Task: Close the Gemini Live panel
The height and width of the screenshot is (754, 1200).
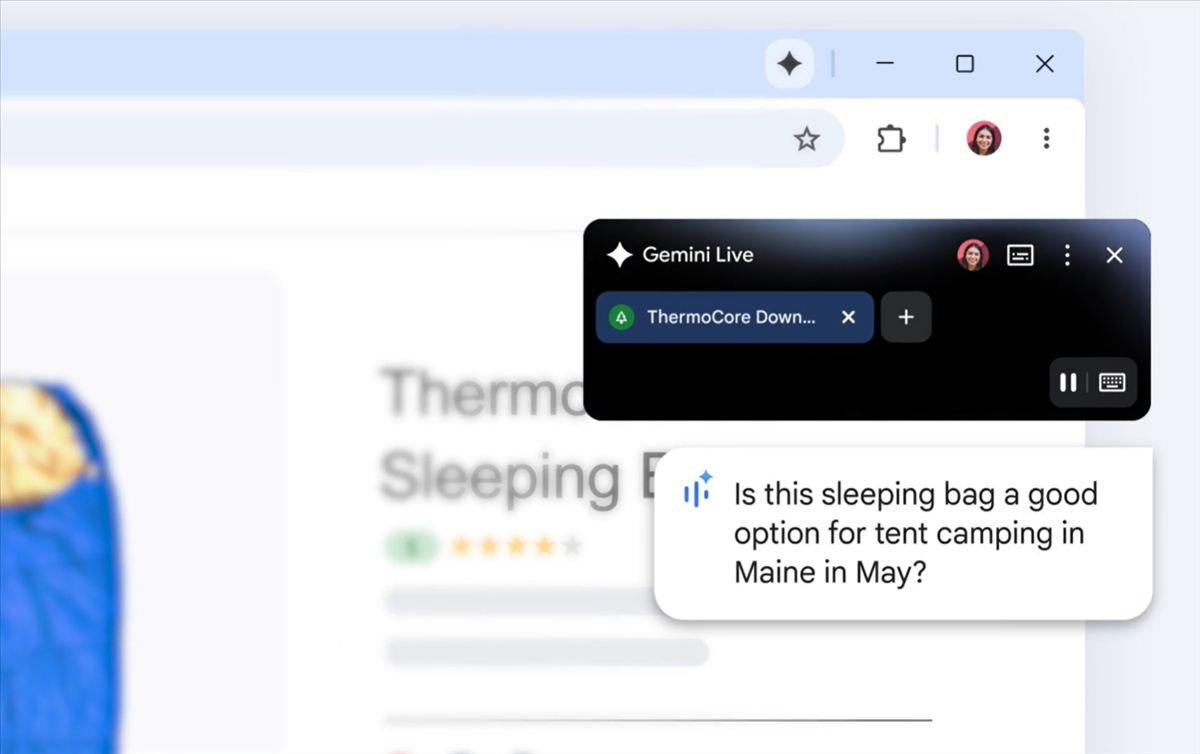Action: coord(1114,255)
